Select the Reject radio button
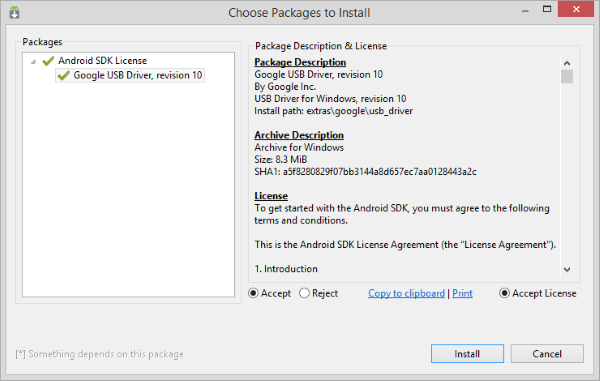The width and height of the screenshot is (600, 381). [304, 293]
